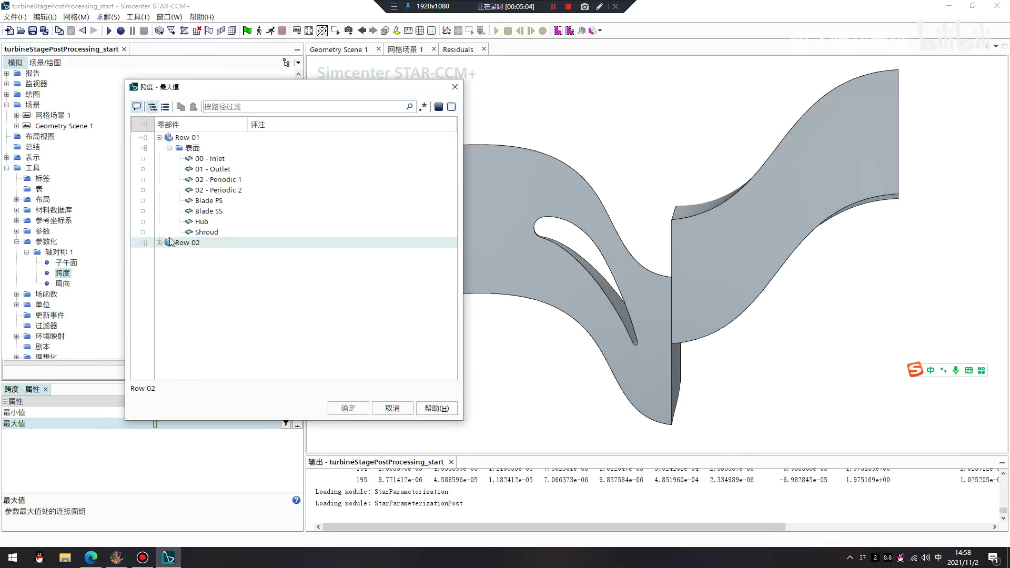Screen dimensions: 1010x568
Task: Tick the checkbox for 02 - Periodic 2
Action: (143, 190)
